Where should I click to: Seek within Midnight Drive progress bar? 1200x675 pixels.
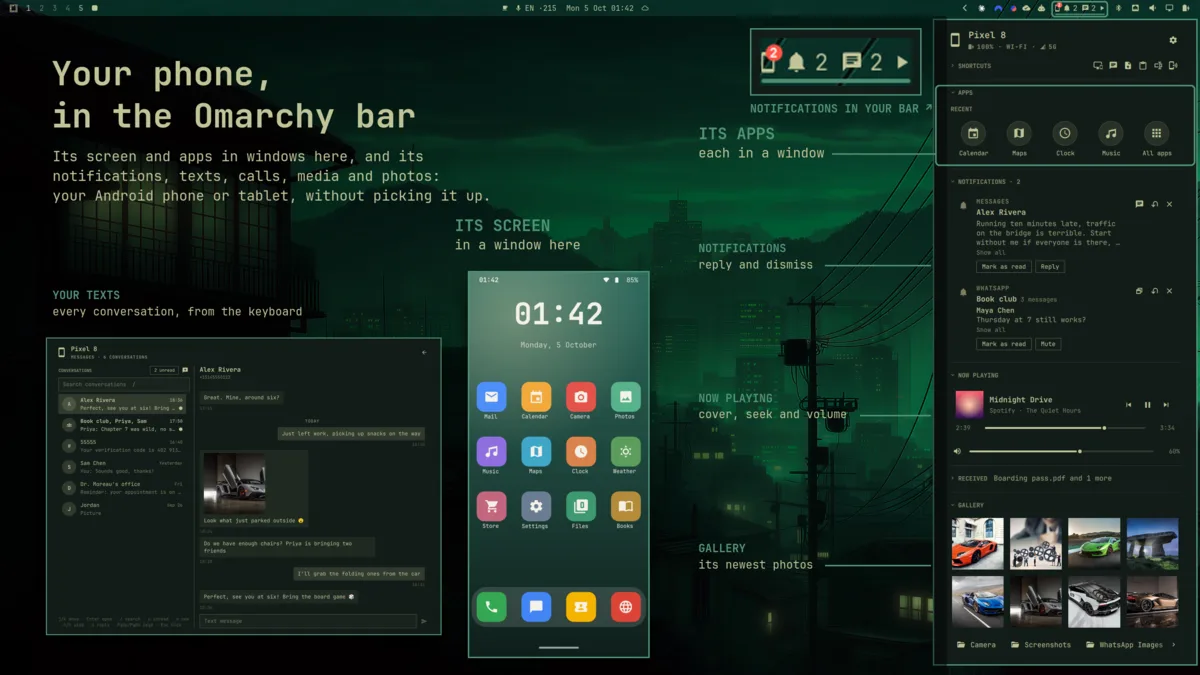(x=1066, y=428)
